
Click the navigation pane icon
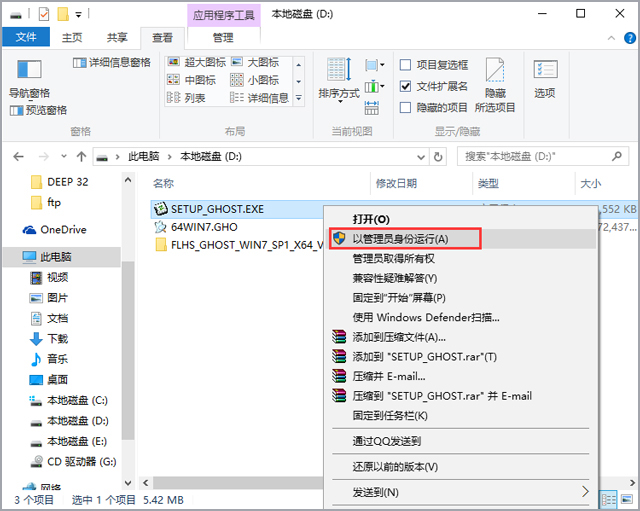(x=29, y=69)
